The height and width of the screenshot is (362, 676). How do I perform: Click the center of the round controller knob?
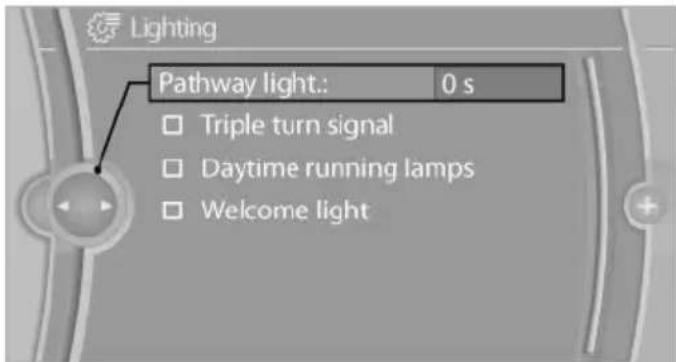click(84, 205)
